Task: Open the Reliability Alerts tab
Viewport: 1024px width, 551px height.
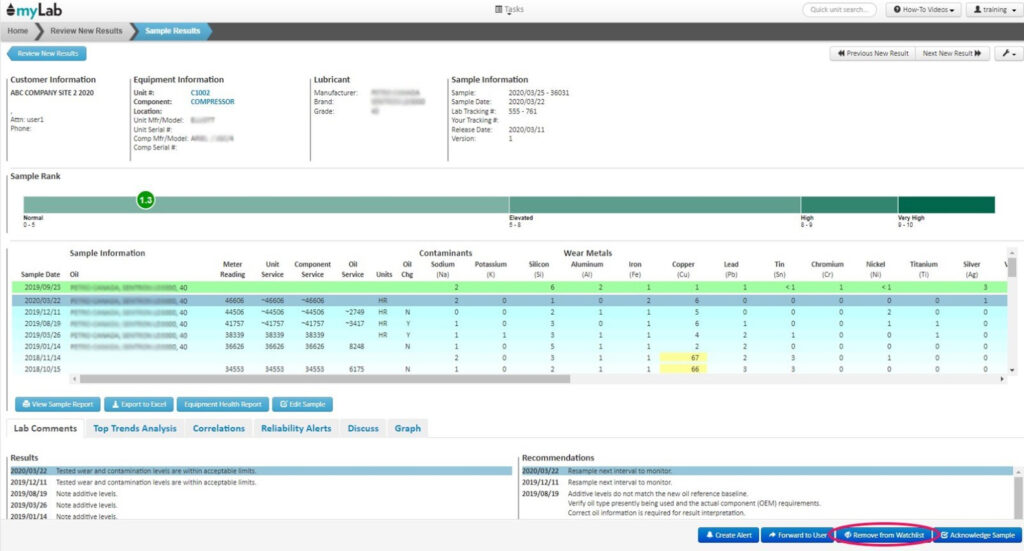Action: pos(296,428)
